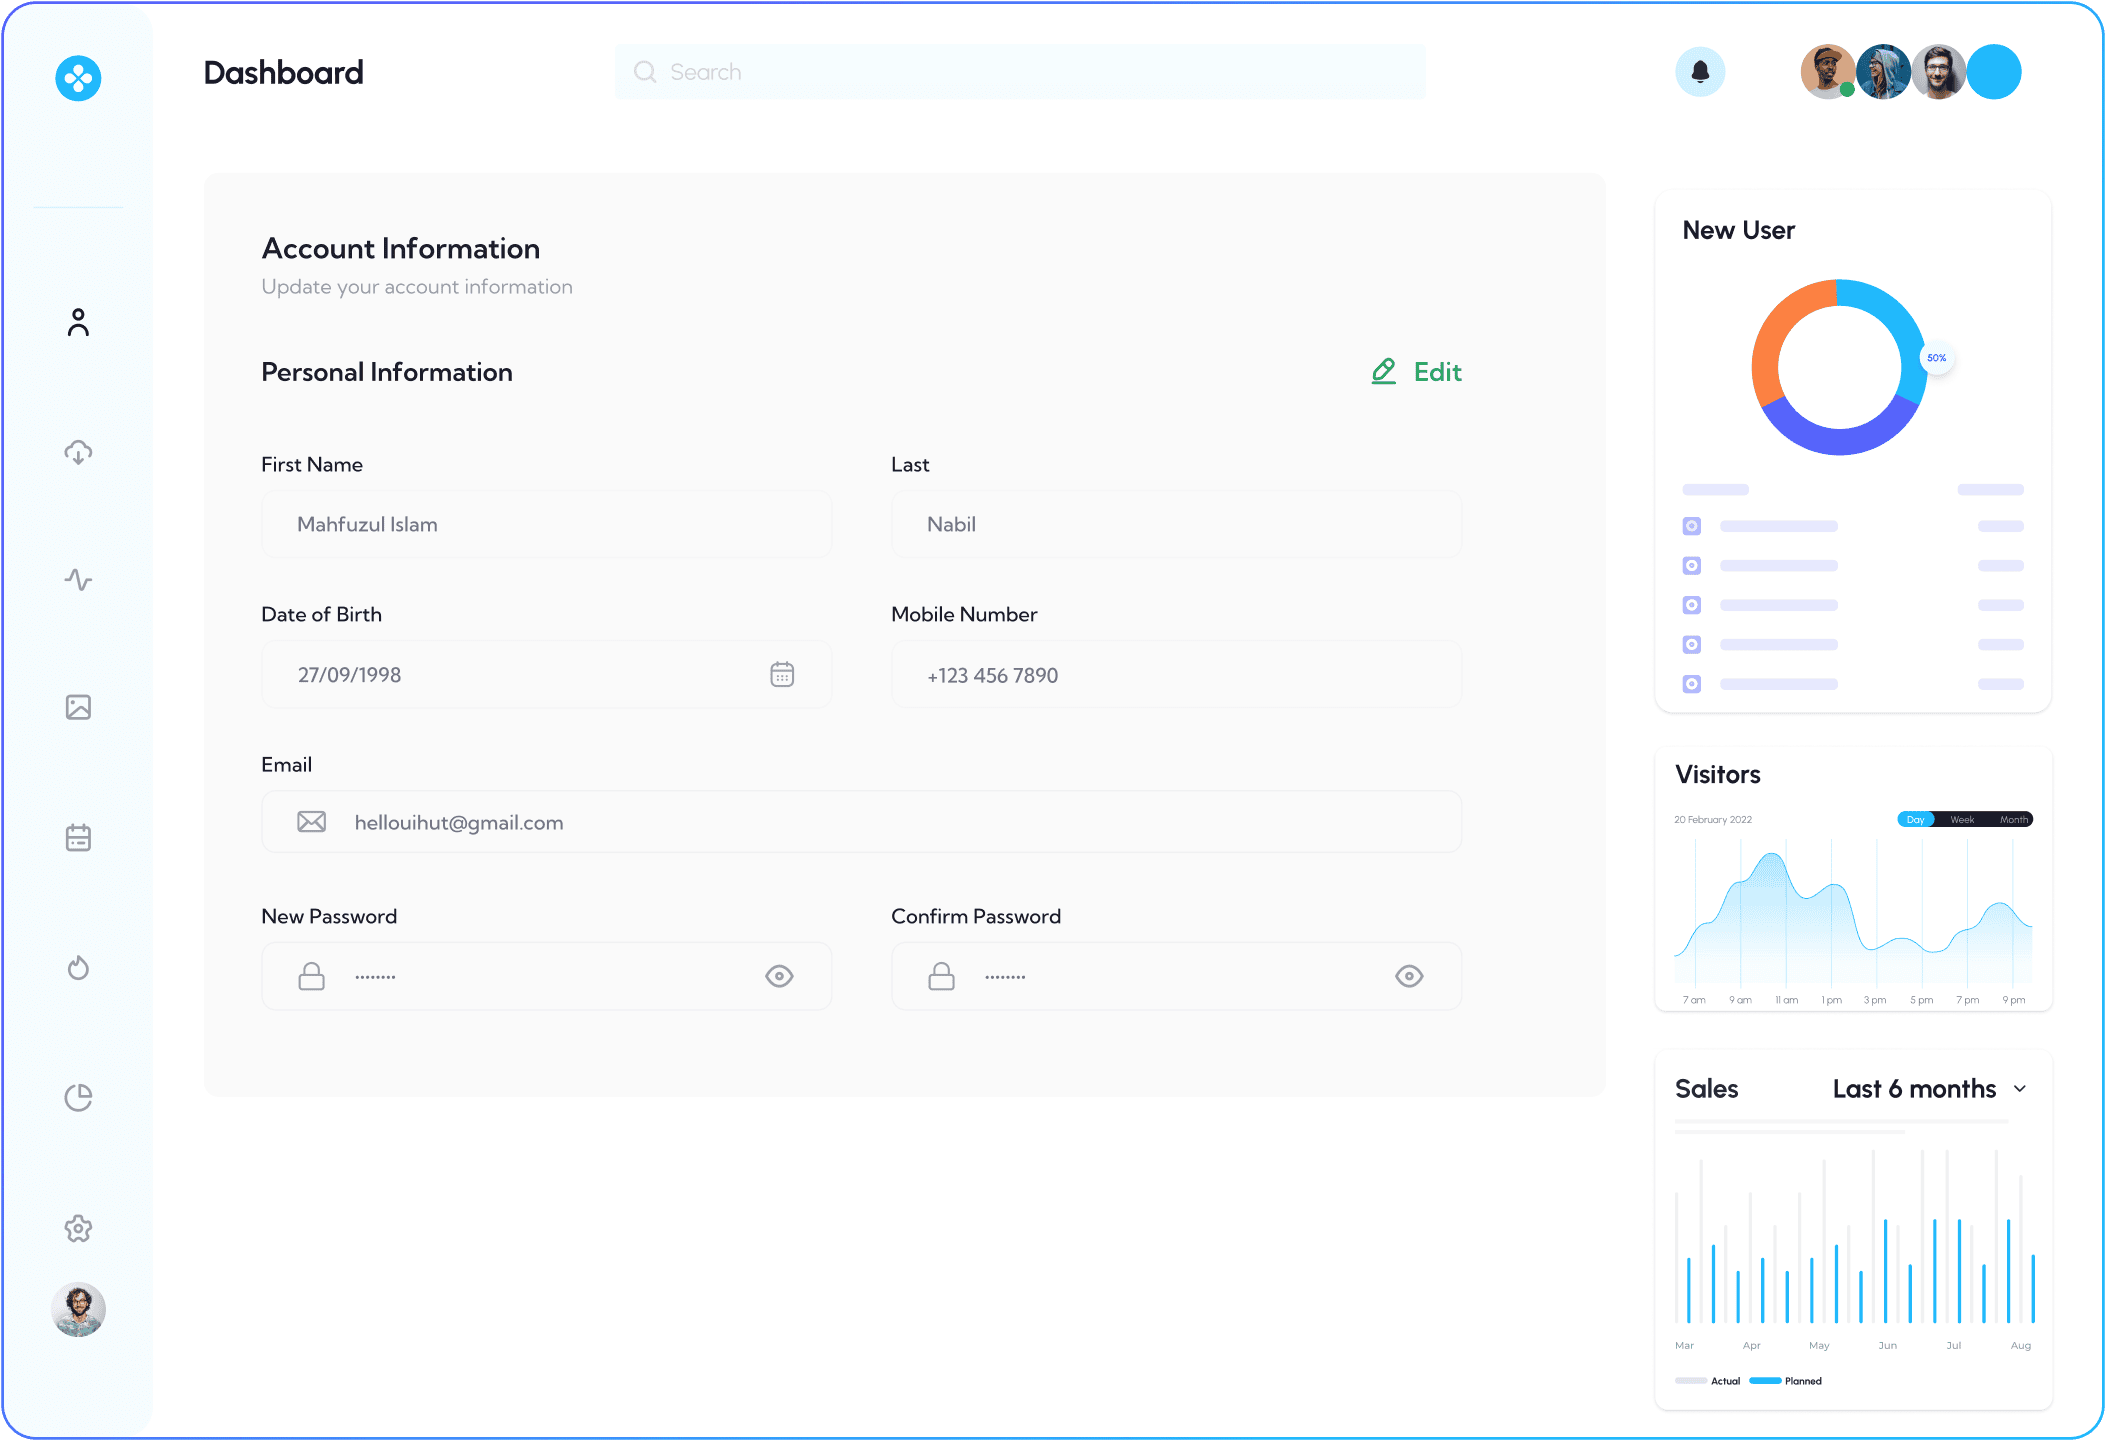Screen dimensions: 2105x1440
Task: Open the calendar icon in sidebar
Action: [78, 837]
